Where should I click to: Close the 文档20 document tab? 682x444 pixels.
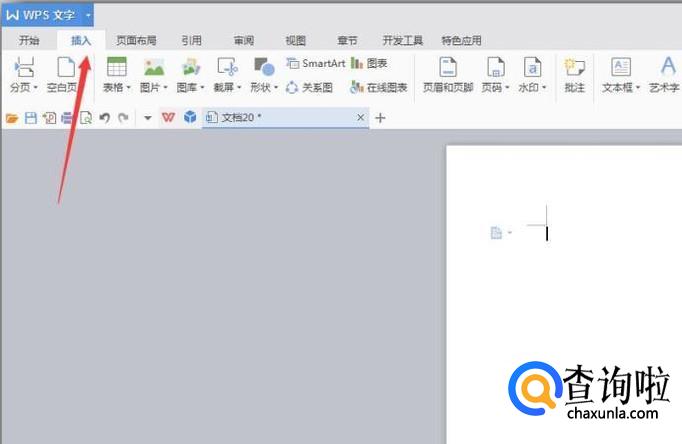pyautogui.click(x=361, y=117)
